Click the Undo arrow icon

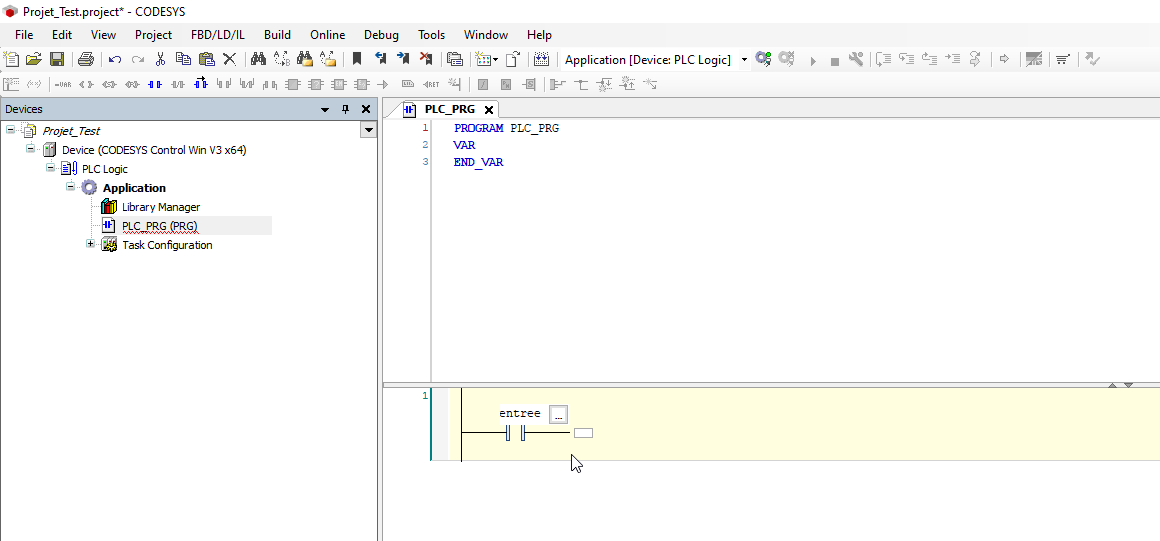click(115, 60)
